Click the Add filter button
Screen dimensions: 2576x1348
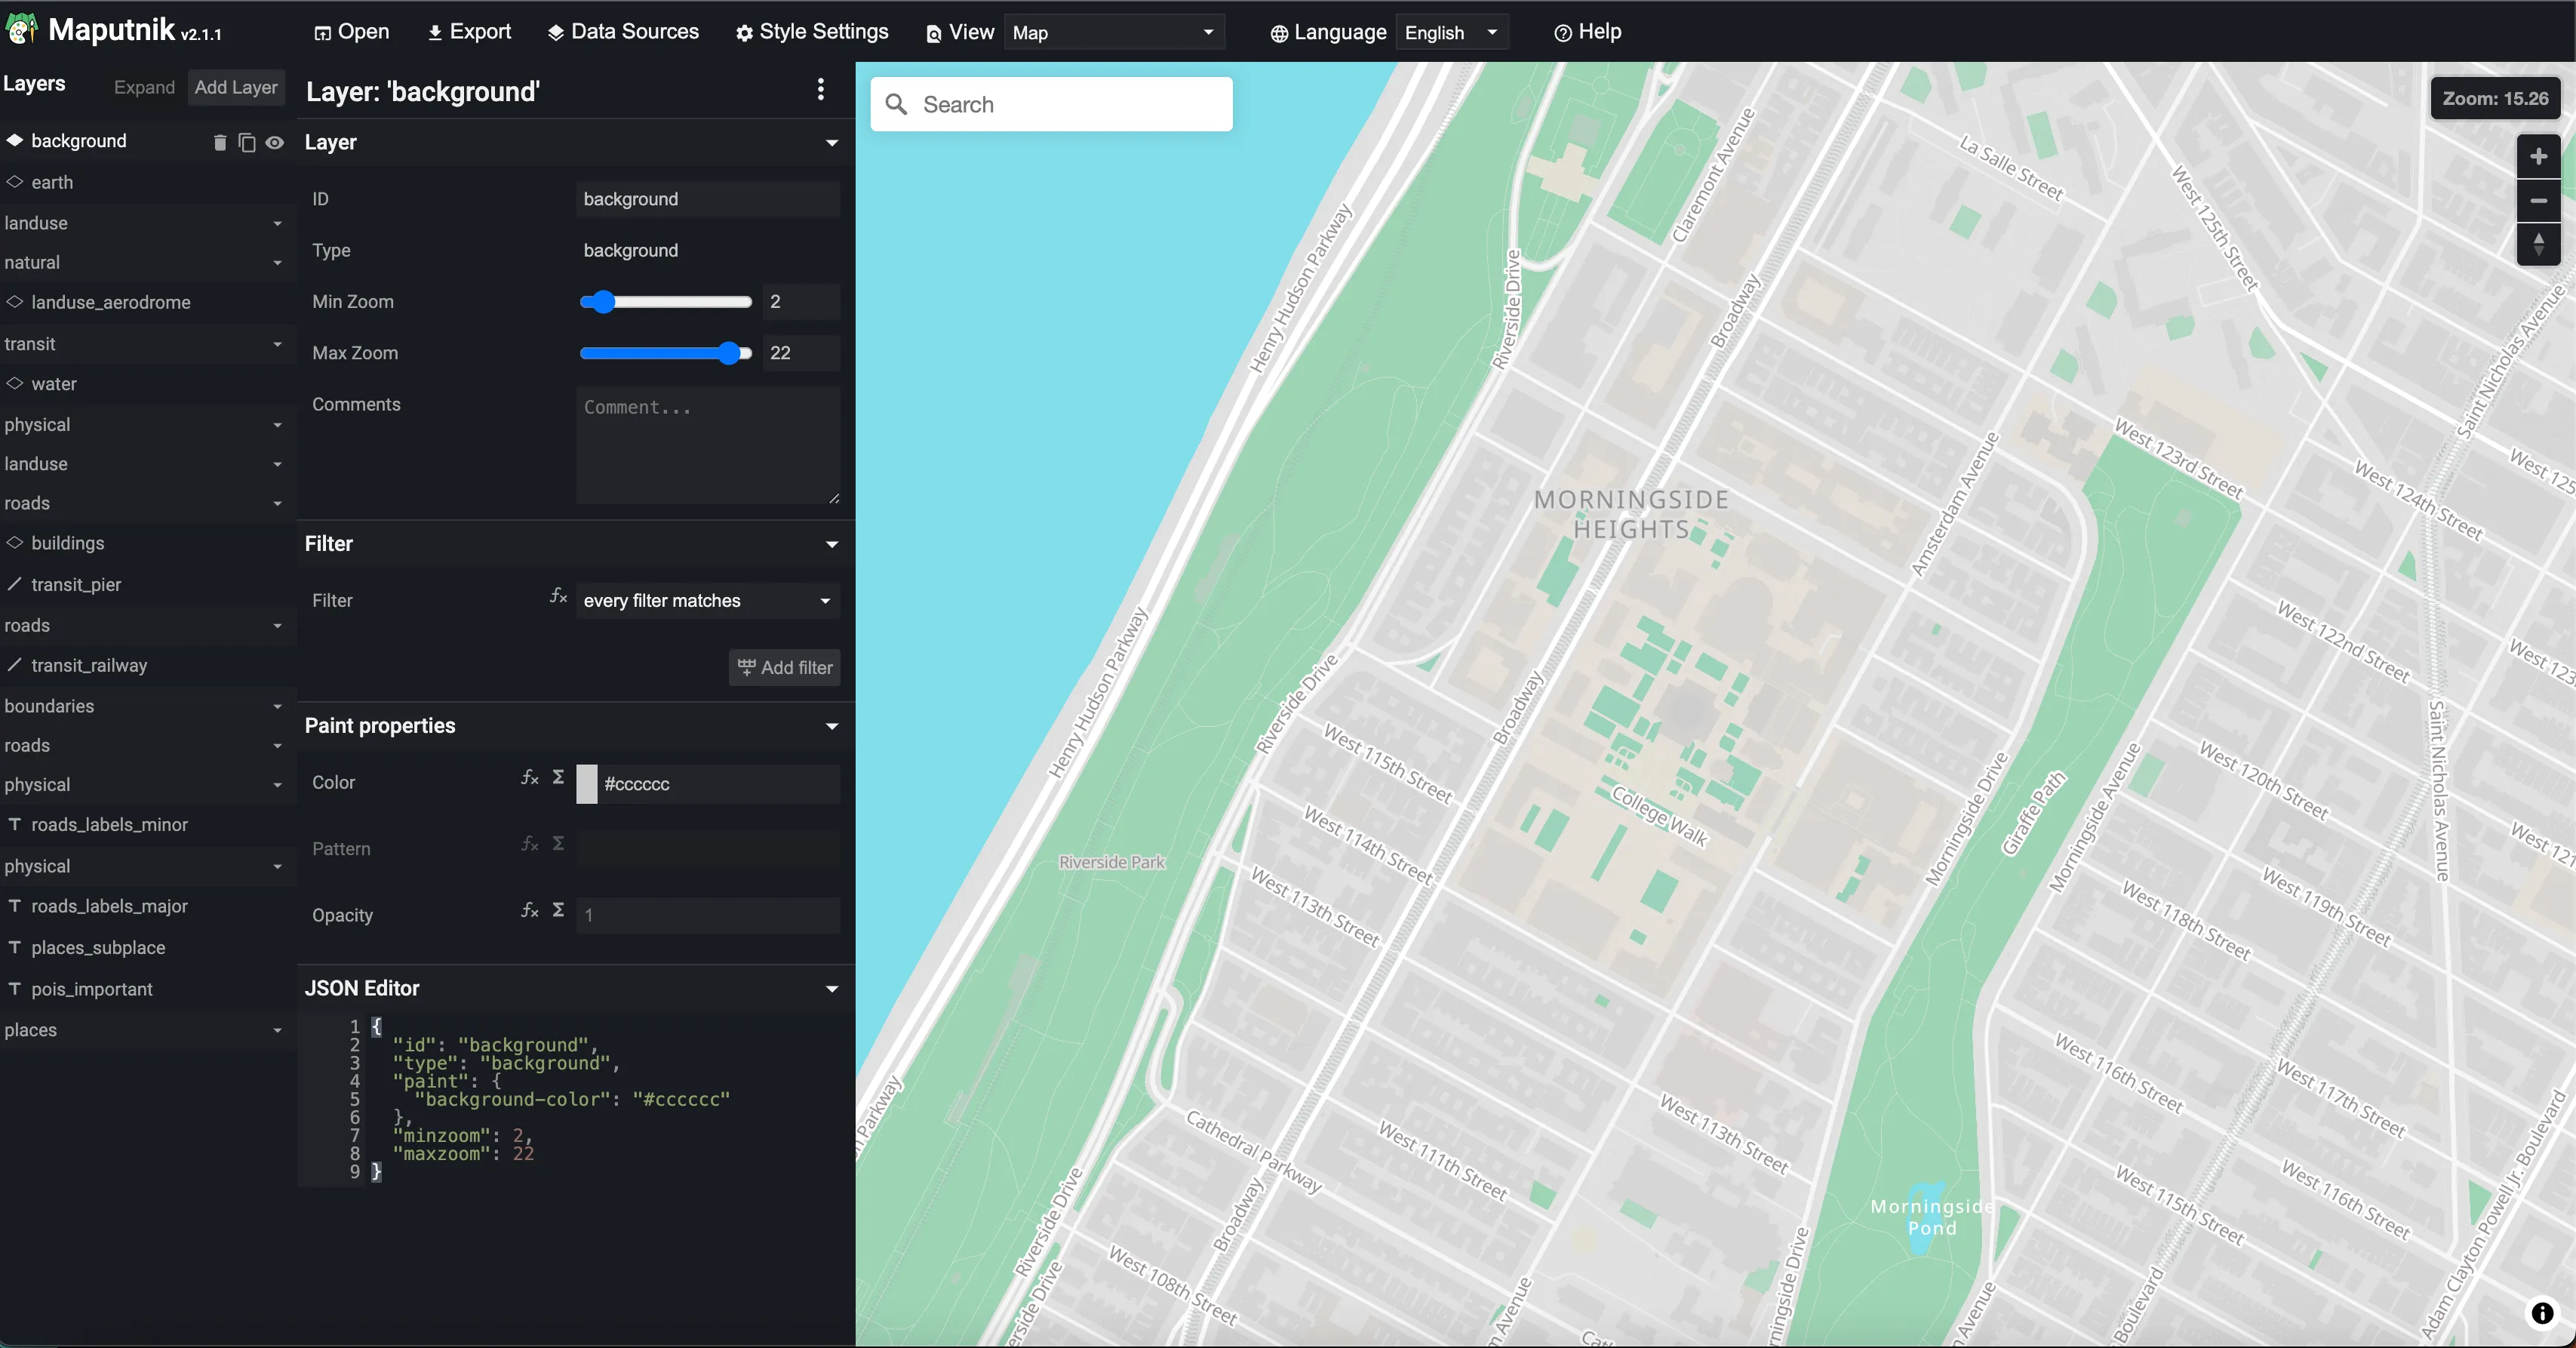click(784, 668)
